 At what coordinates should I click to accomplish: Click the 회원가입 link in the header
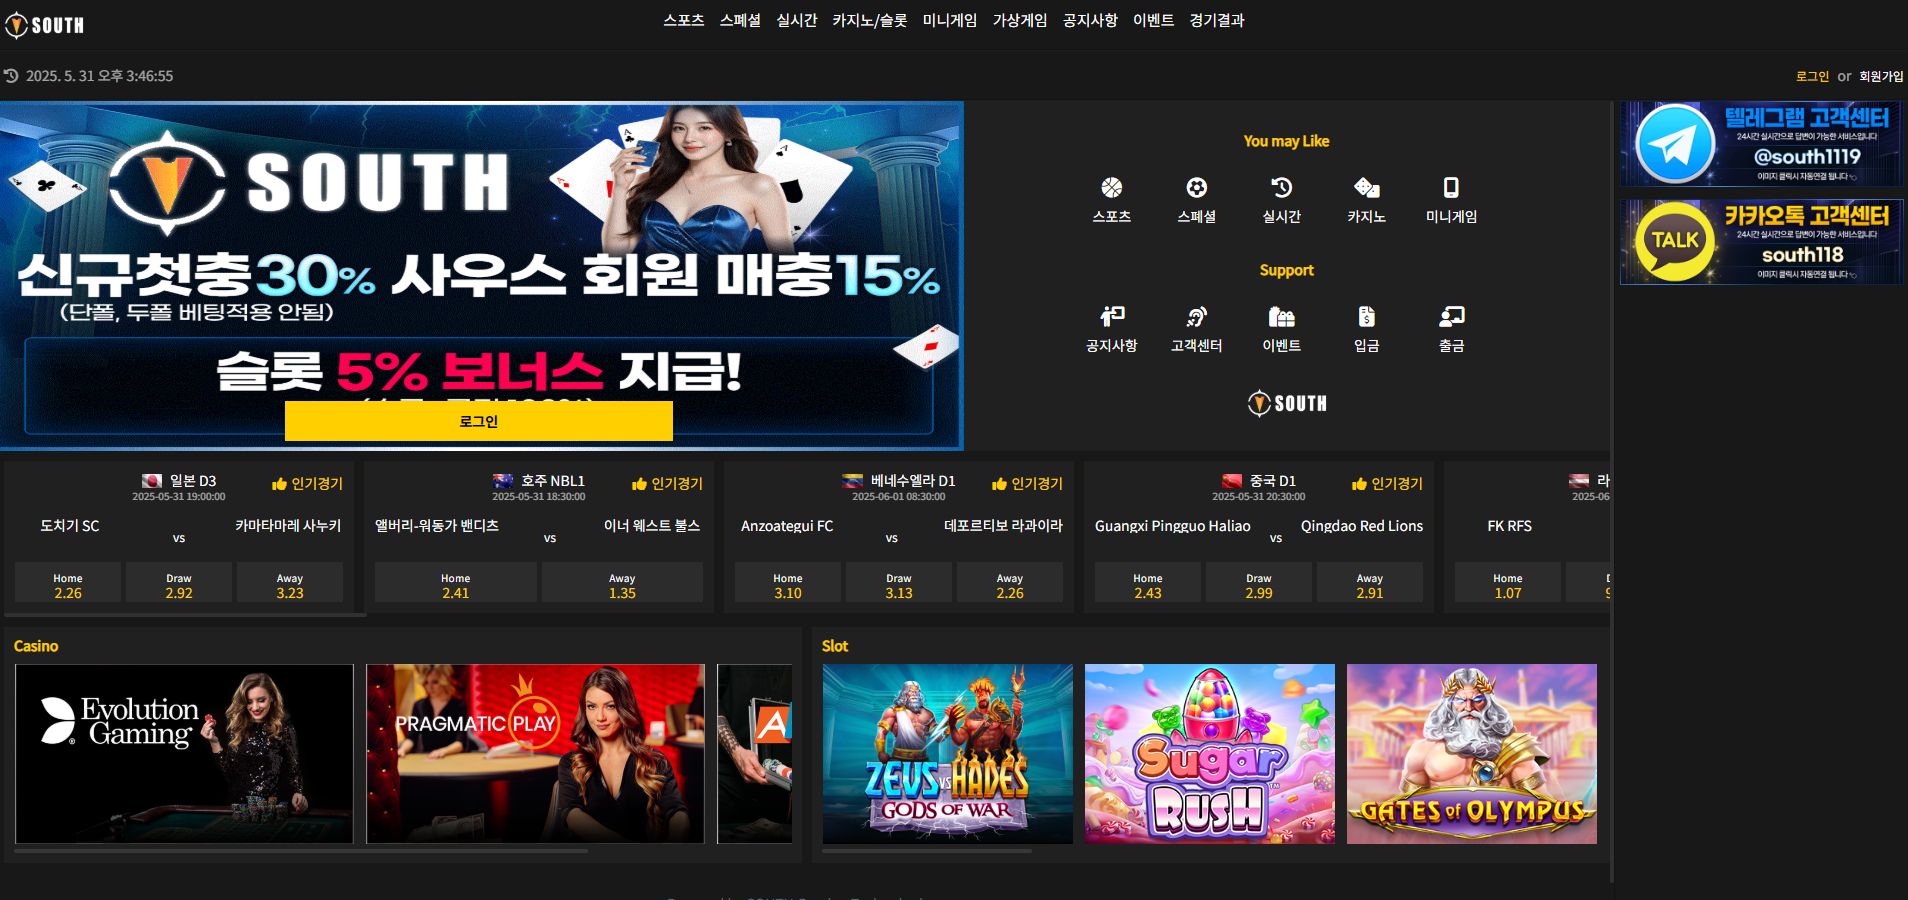point(1881,76)
